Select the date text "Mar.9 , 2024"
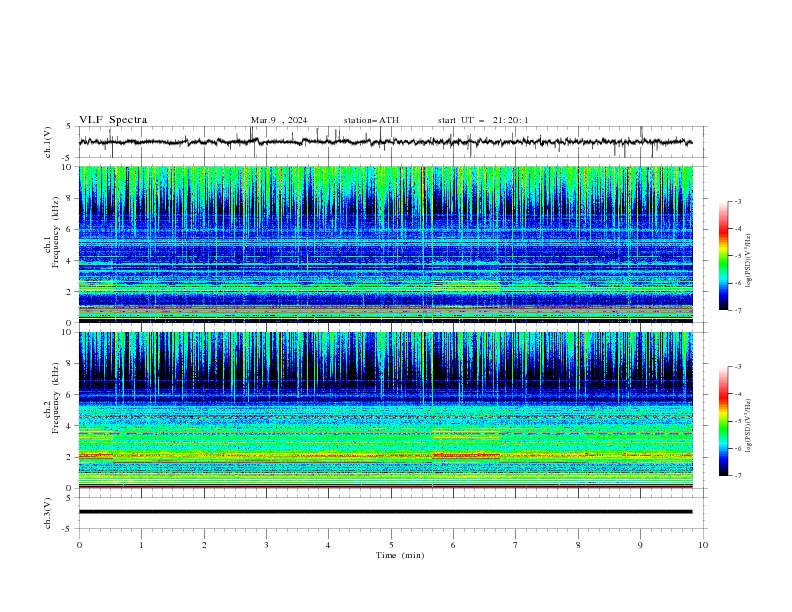The height and width of the screenshot is (612, 792). [x=279, y=120]
